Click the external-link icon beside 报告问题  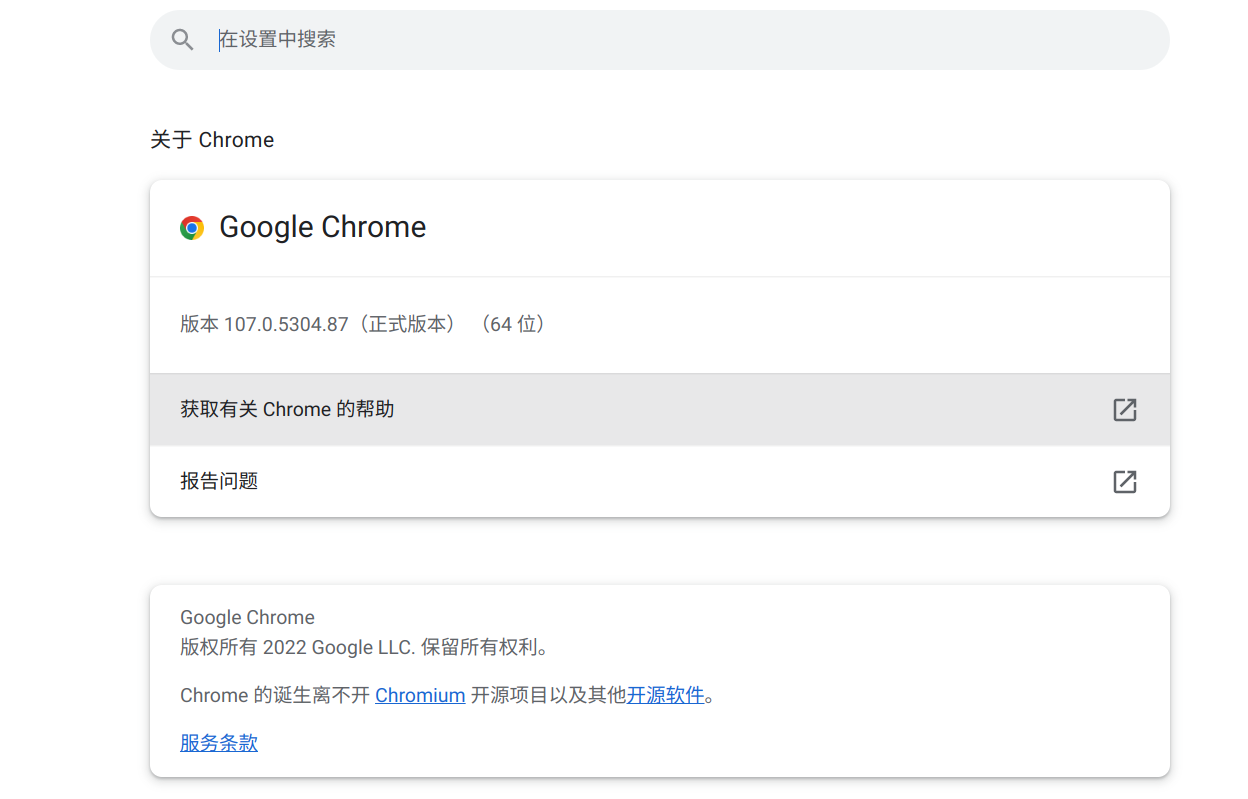click(x=1125, y=482)
